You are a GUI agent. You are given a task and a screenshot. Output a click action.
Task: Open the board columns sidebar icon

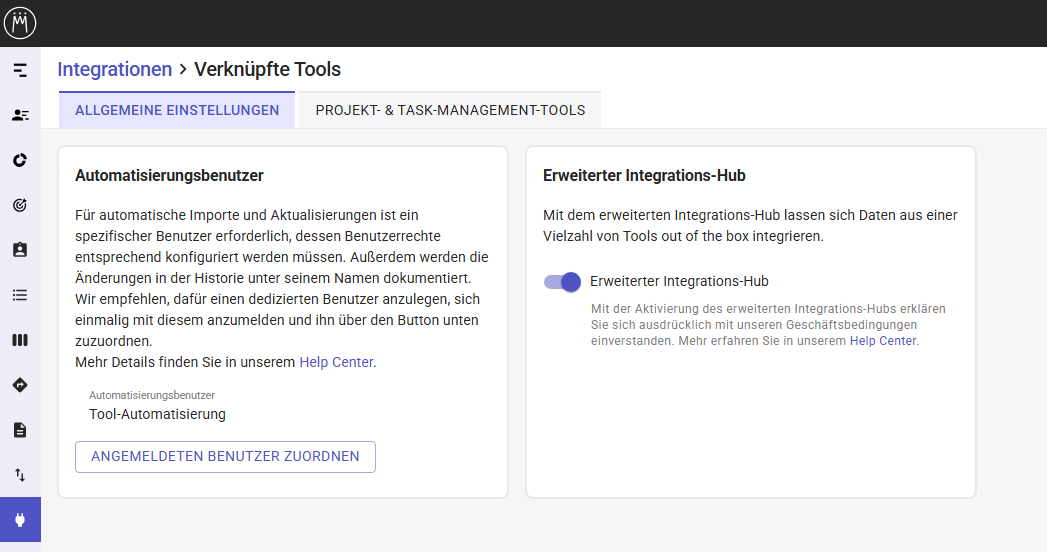click(x=20, y=340)
